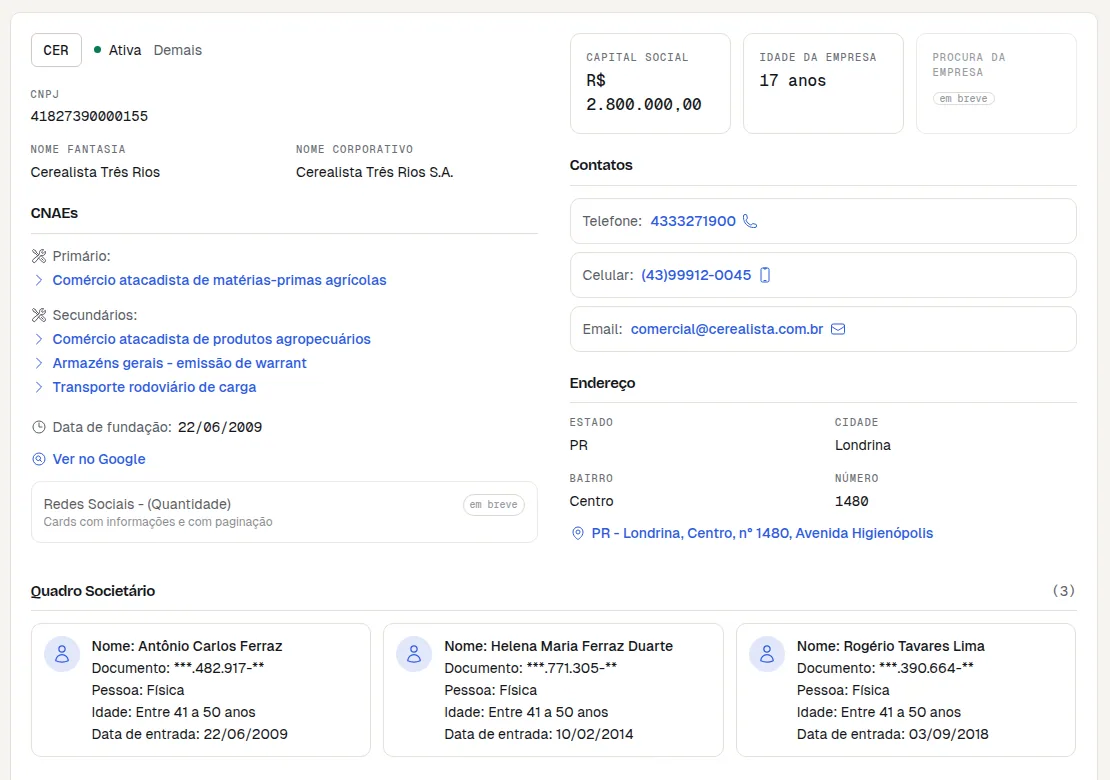This screenshot has height=780, width=1110.
Task: Click the Celular number (43)99912-0045
Action: click(696, 275)
